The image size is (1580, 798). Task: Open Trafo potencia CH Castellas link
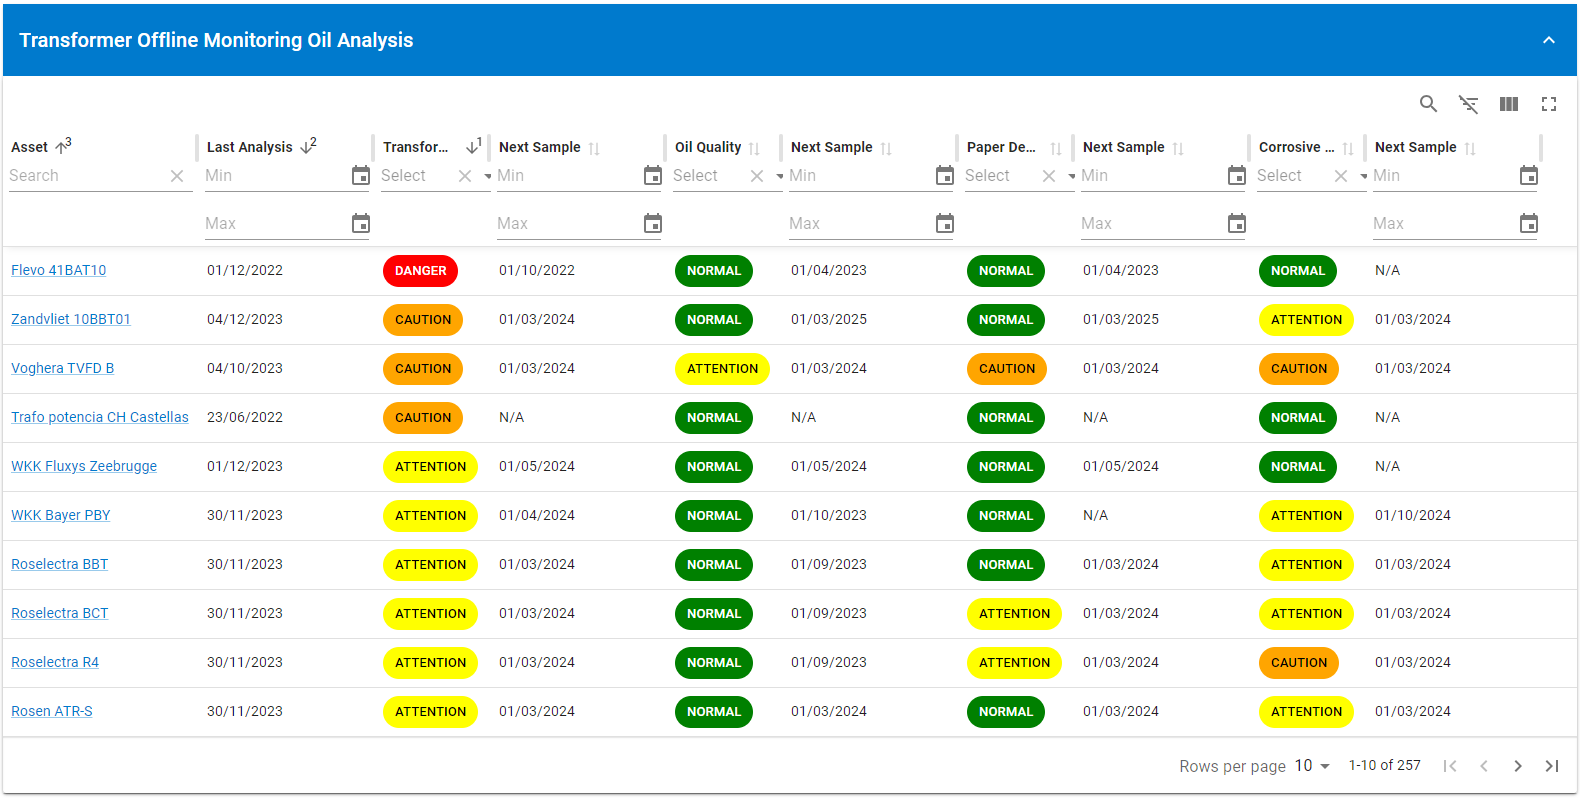pos(99,418)
